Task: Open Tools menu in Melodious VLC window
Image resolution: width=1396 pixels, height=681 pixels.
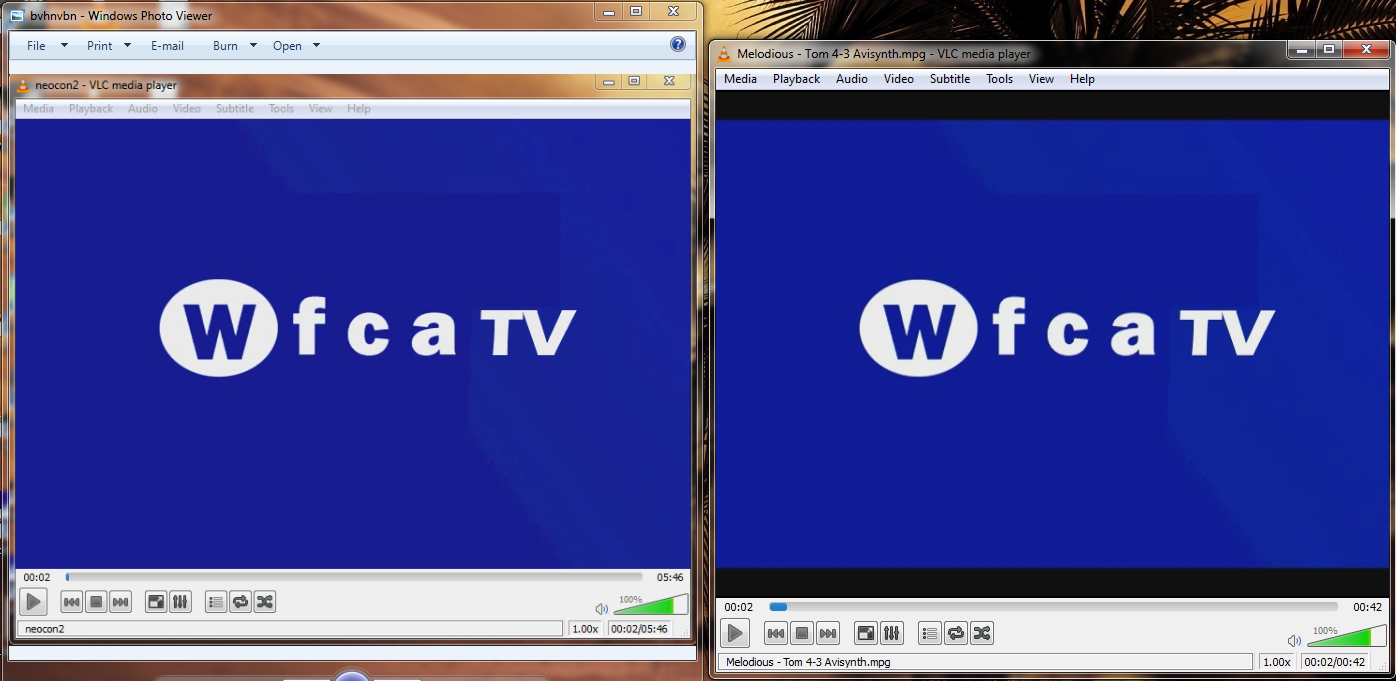Action: tap(1000, 79)
